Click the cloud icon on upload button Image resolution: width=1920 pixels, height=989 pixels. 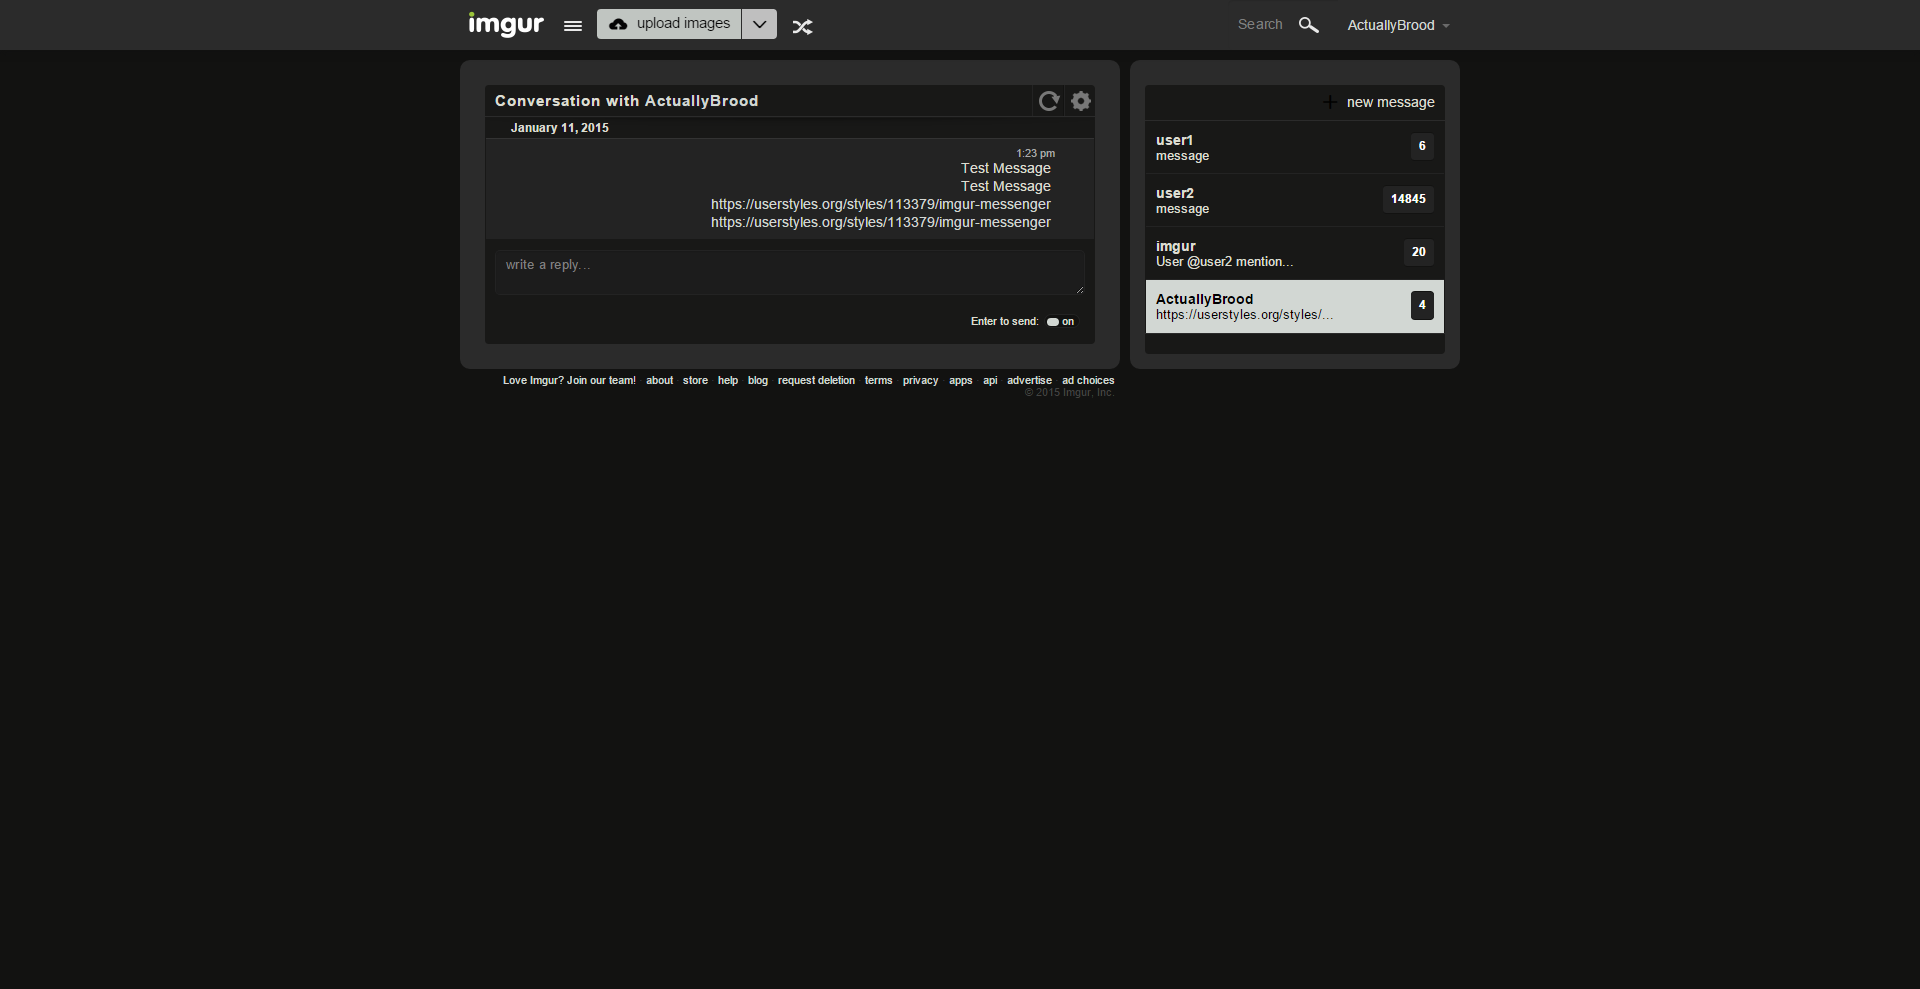click(x=620, y=23)
